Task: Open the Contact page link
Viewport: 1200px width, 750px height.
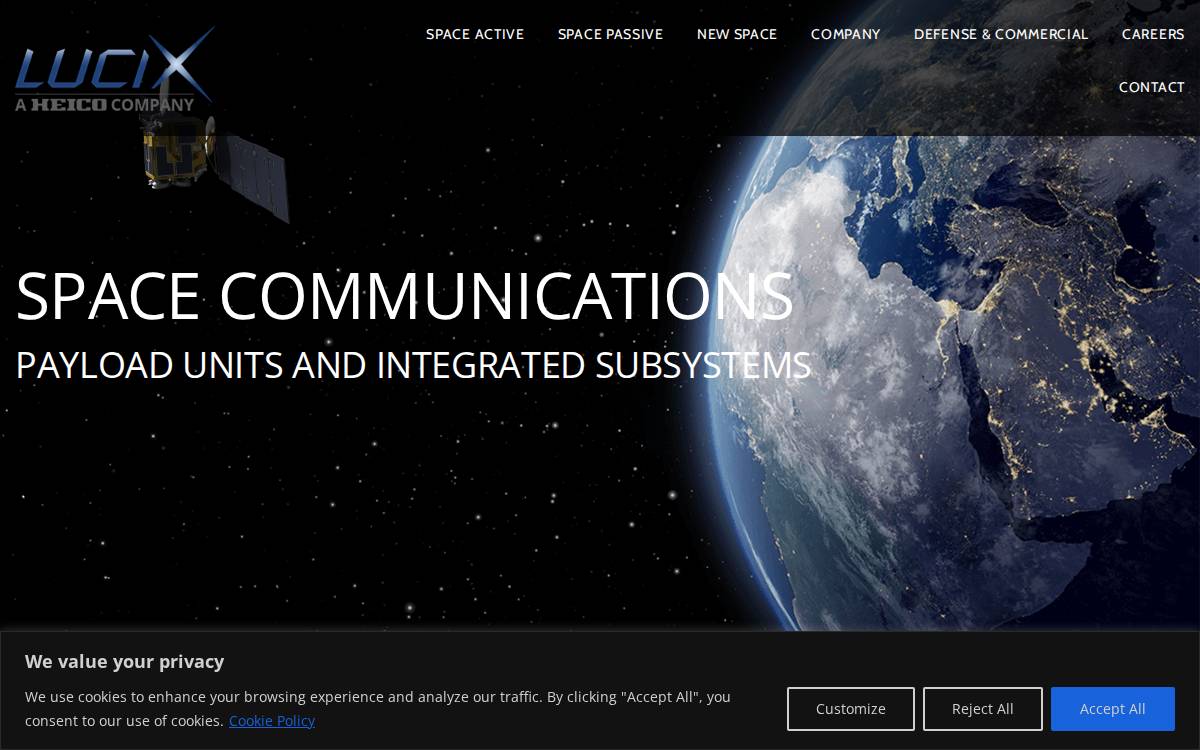Action: coord(1152,87)
